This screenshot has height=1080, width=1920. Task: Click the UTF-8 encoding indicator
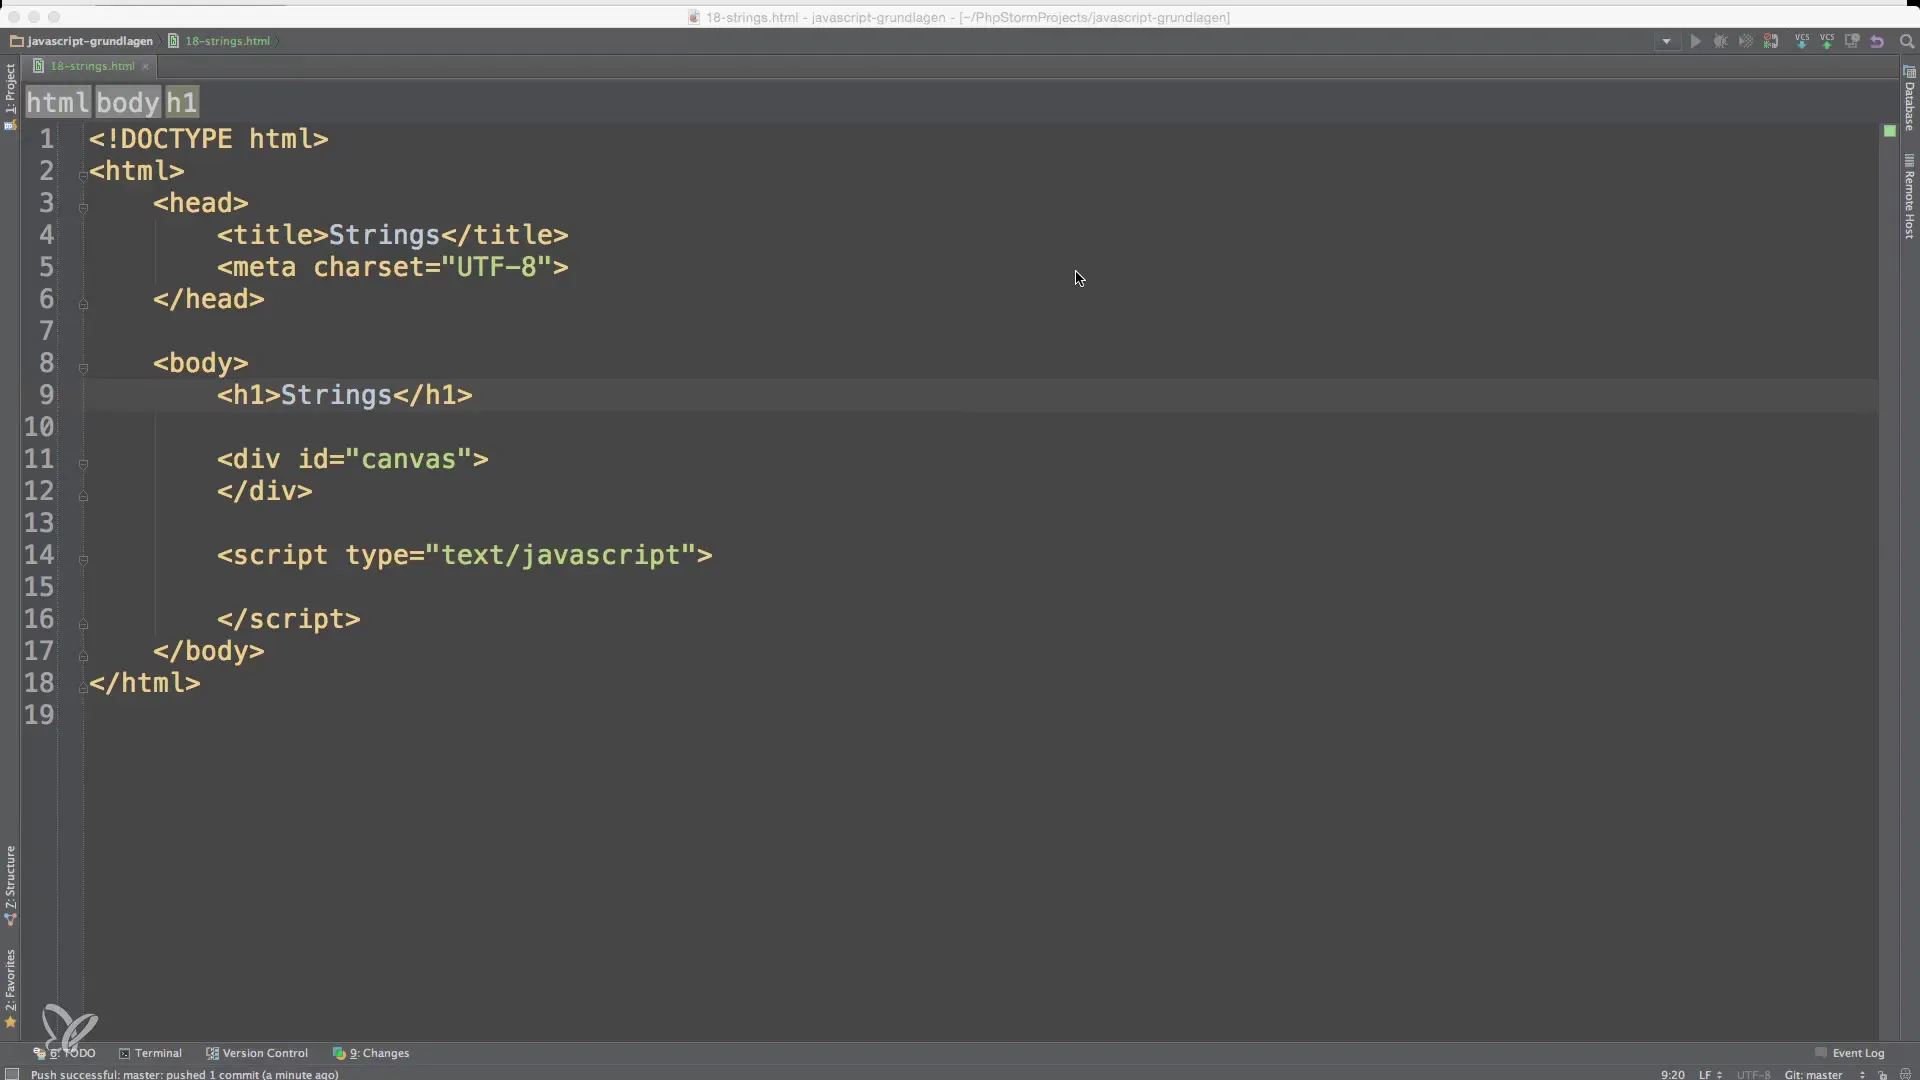point(1753,1074)
